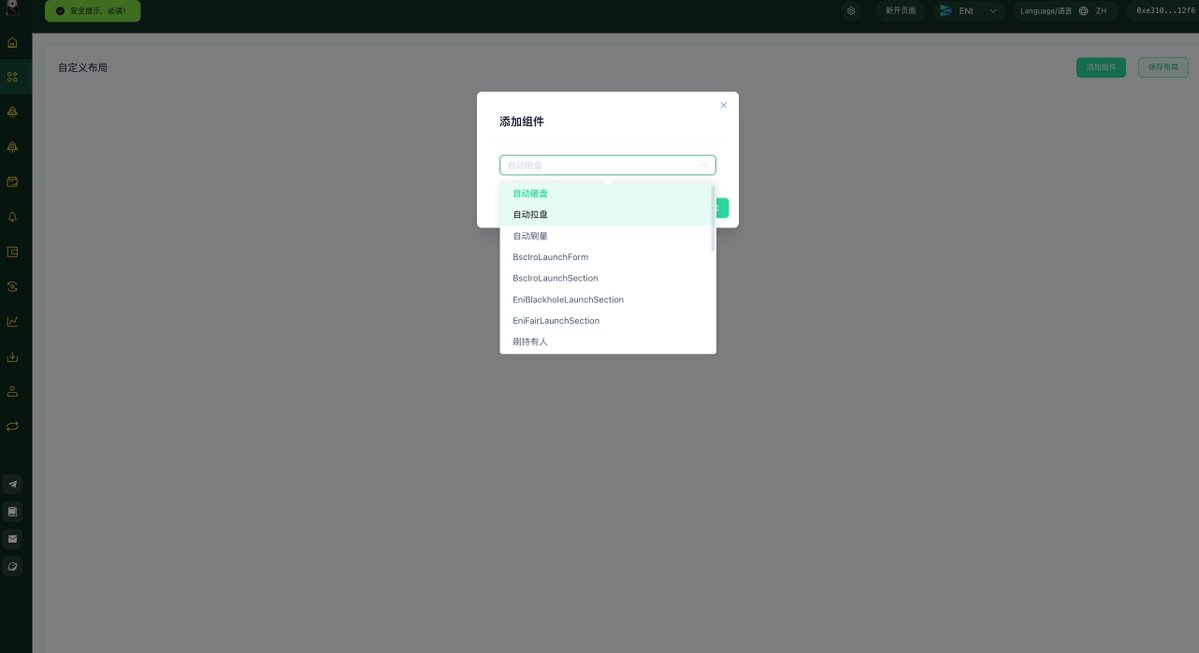Image resolution: width=1199 pixels, height=653 pixels.
Task: Choose 自动砸盘 option in list
Action: tap(606, 193)
